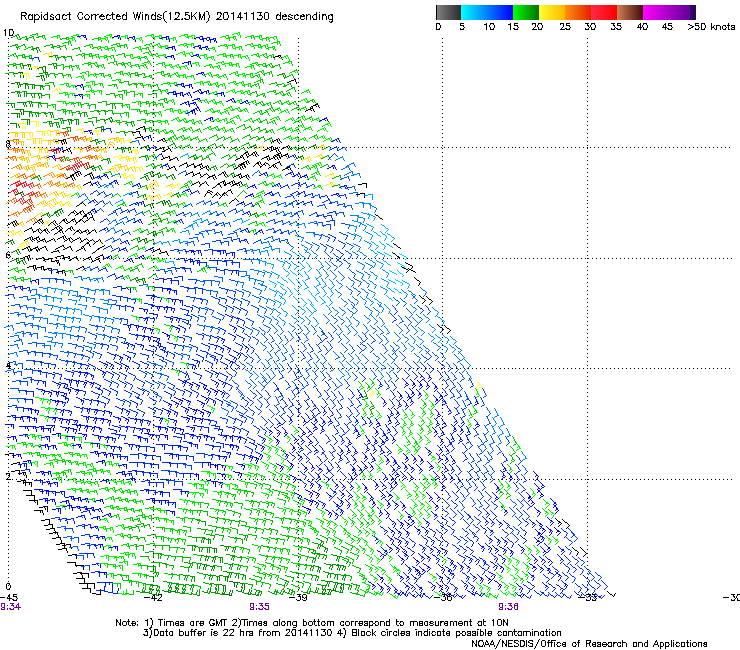Click the cyan-blue 5-15 knots legend swatch
The height and width of the screenshot is (650, 740).
pos(487,12)
